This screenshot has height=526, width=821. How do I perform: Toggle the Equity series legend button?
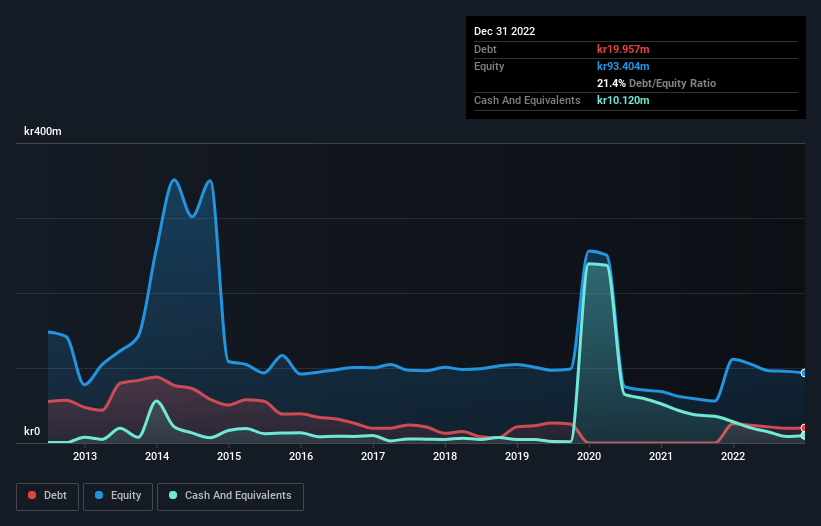coord(118,496)
